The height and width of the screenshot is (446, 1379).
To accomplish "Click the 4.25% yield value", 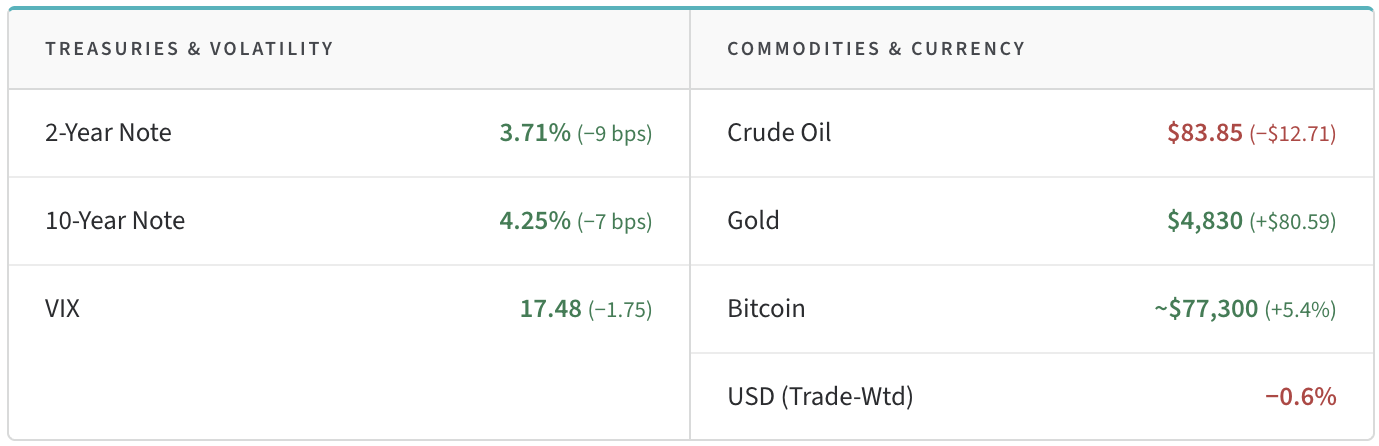I will pos(535,221).
